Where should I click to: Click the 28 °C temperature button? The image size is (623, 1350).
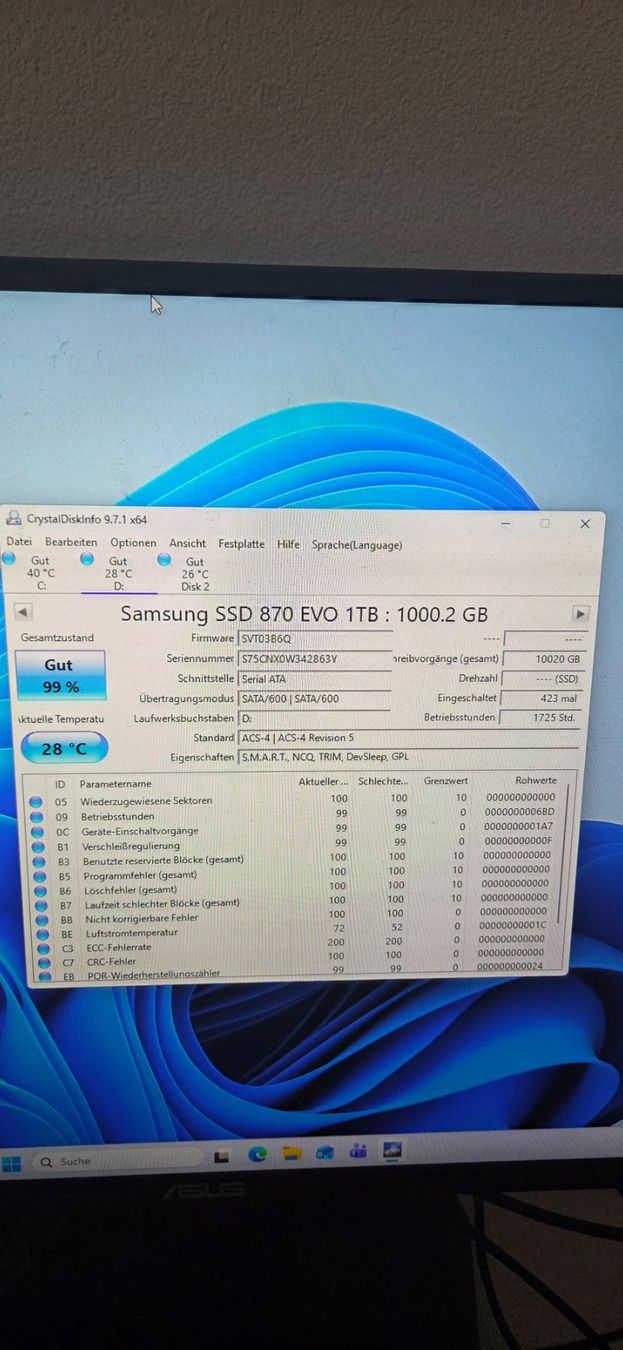pos(63,748)
